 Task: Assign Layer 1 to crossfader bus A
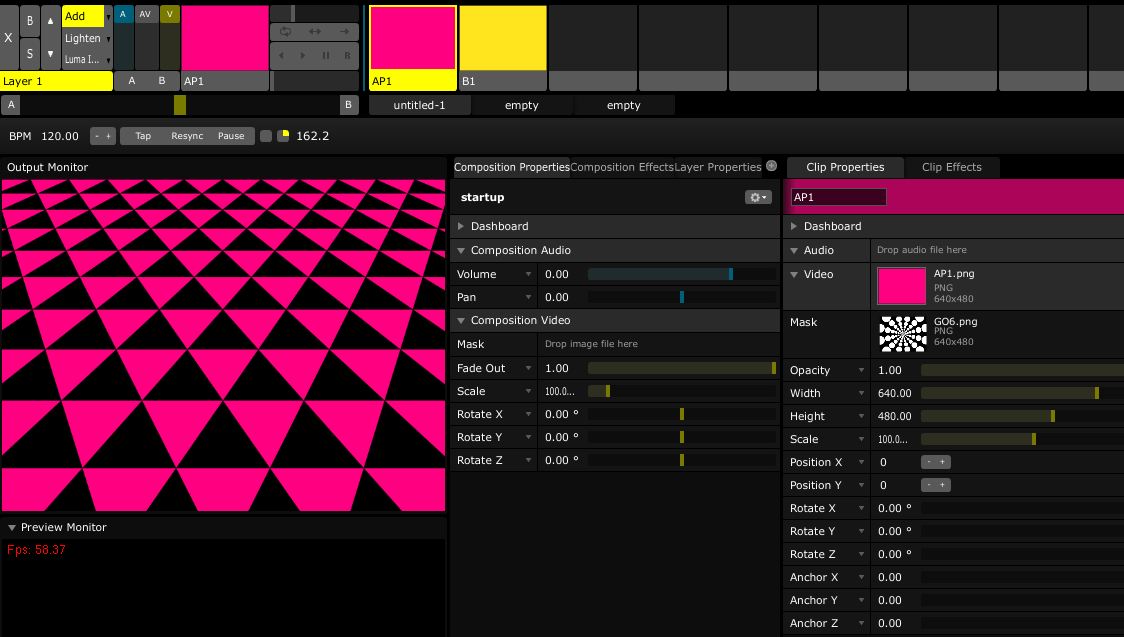(x=132, y=81)
